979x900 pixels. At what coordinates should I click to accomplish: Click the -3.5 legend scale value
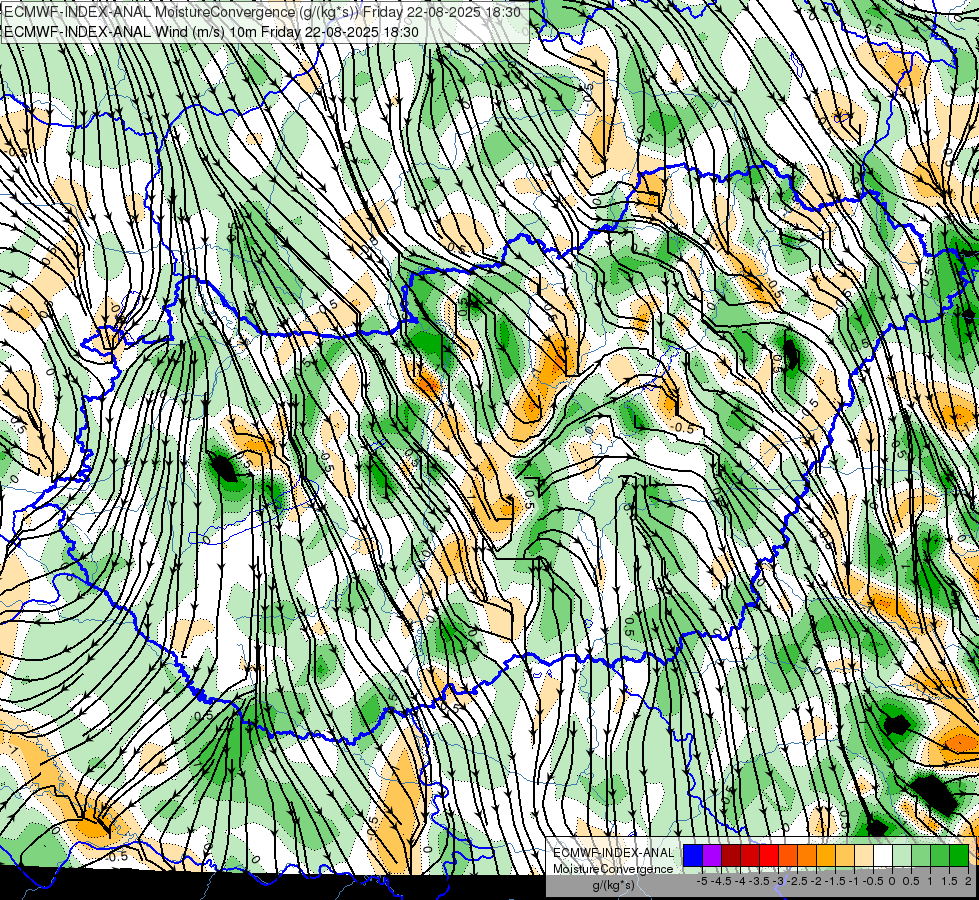point(759,881)
